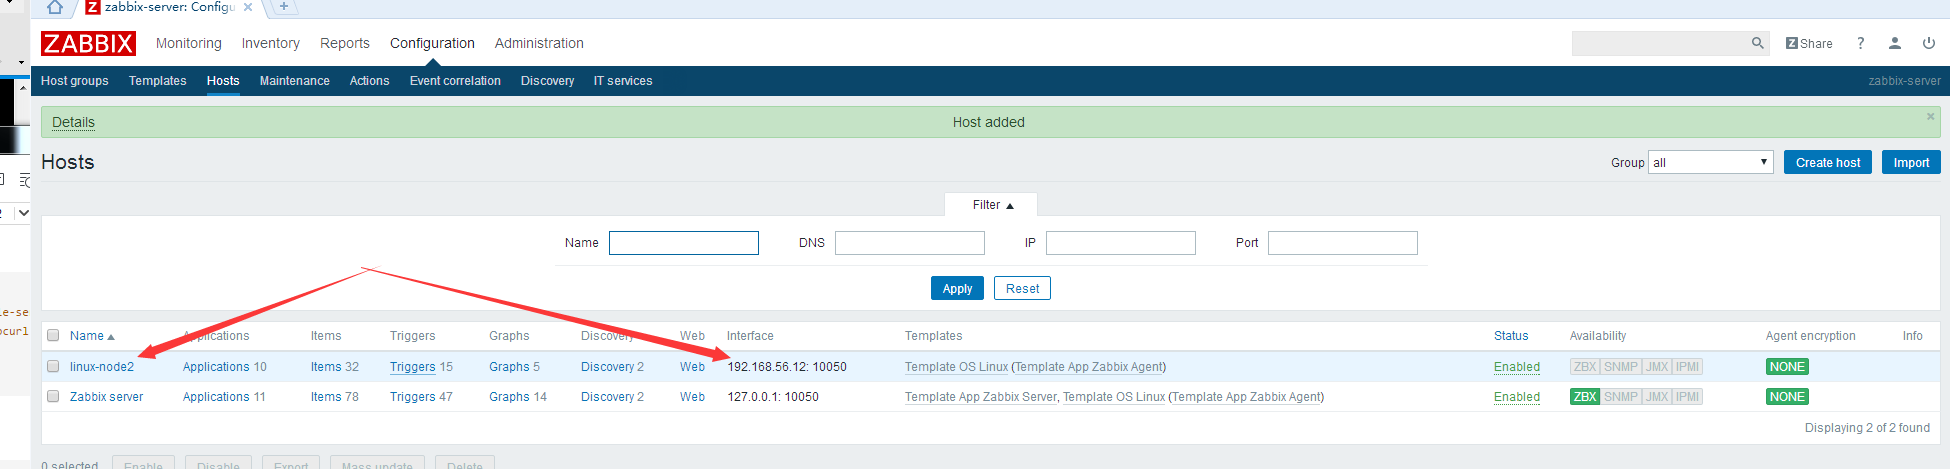The image size is (1950, 469).
Task: Open Triggers 15 for linux-node2
Action: (413, 367)
